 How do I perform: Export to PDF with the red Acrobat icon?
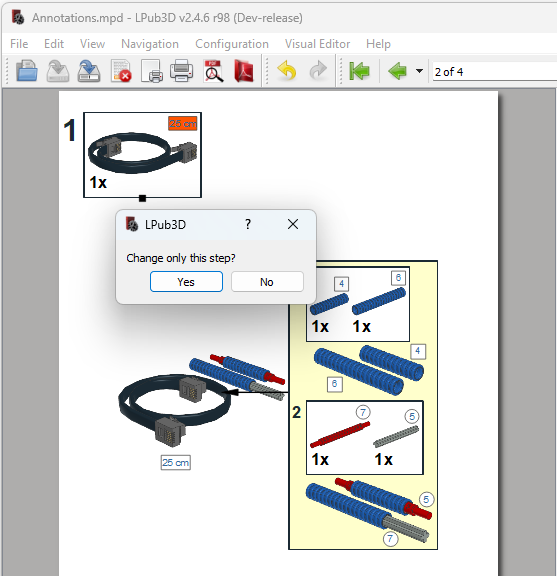[244, 71]
